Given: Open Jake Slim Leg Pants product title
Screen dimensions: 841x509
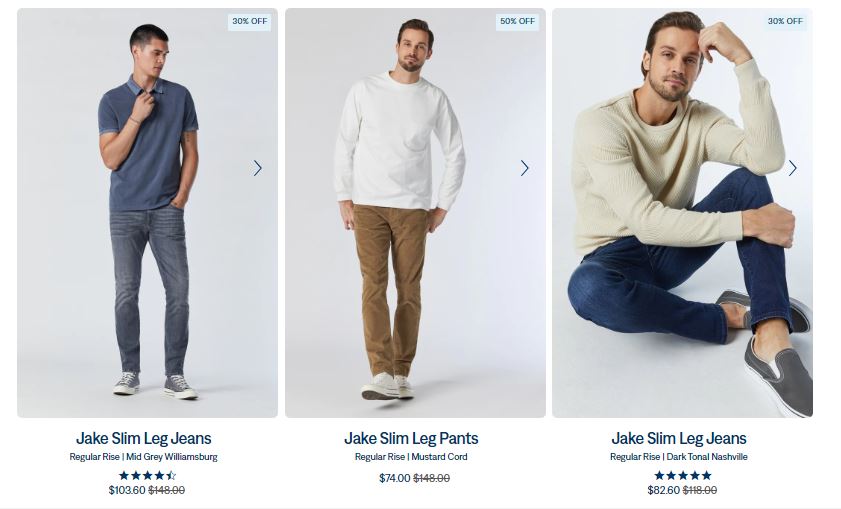Looking at the screenshot, I should (x=411, y=438).
